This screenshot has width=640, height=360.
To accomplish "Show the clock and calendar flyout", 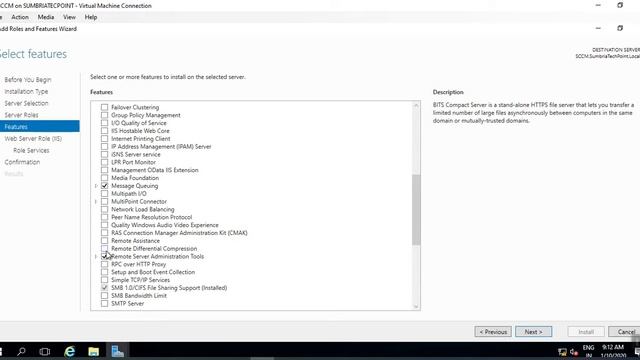I will [x=613, y=351].
